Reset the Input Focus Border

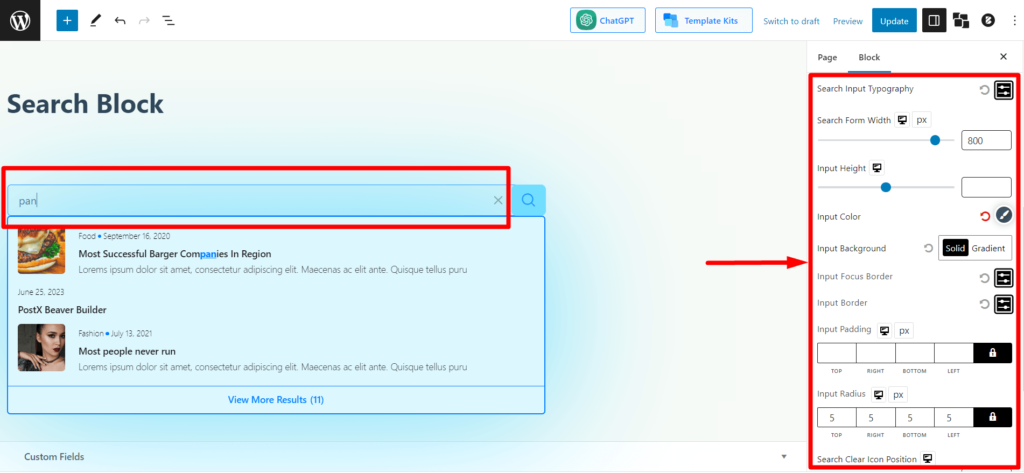[984, 278]
